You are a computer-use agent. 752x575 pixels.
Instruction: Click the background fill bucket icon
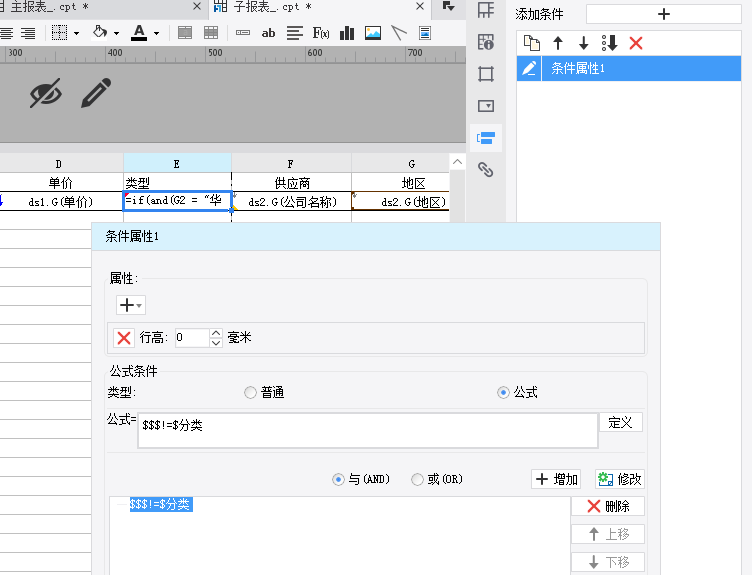[x=100, y=32]
